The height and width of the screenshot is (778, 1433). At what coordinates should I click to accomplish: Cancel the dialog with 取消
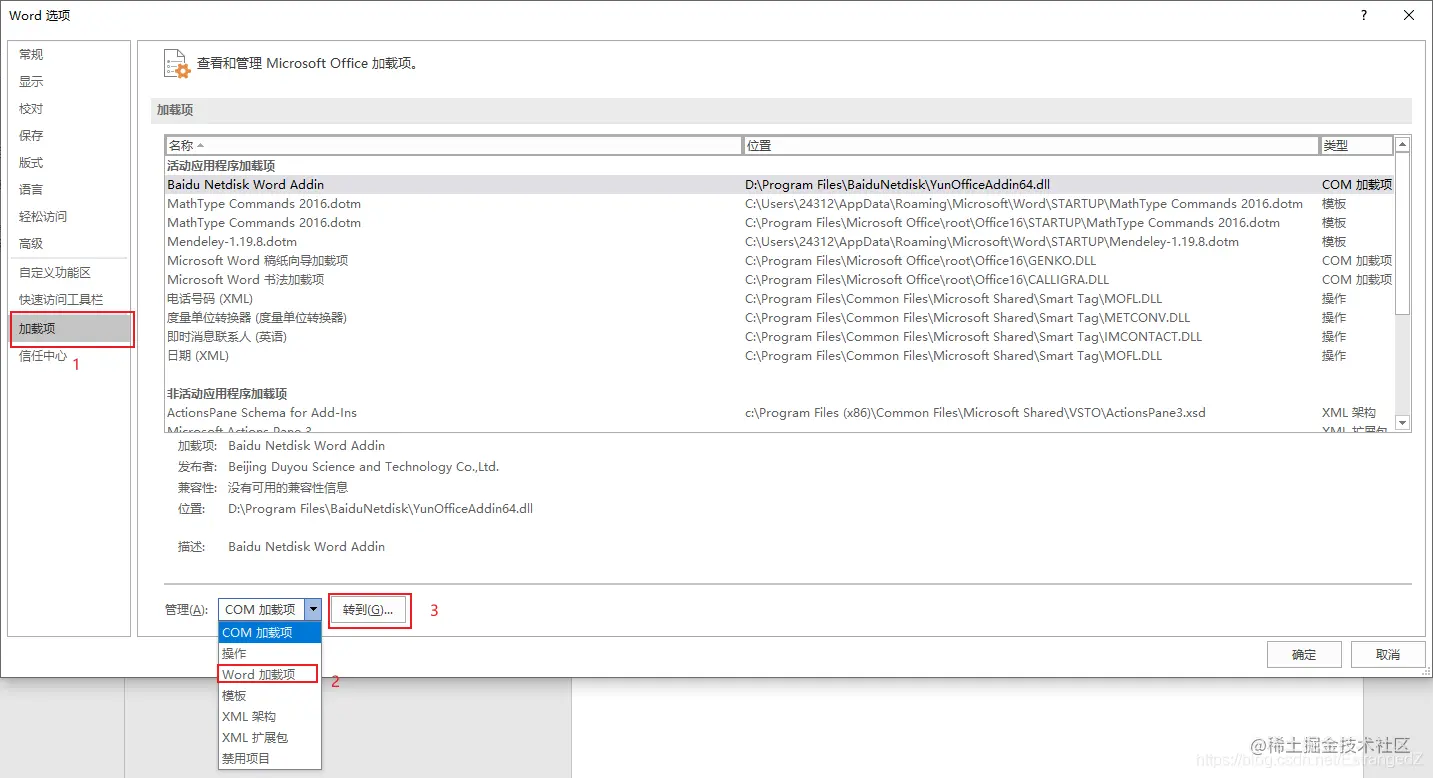[x=1388, y=655]
